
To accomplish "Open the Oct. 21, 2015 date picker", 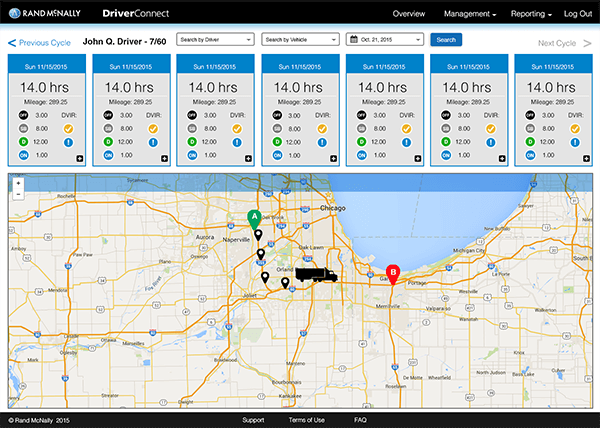I will [385, 39].
